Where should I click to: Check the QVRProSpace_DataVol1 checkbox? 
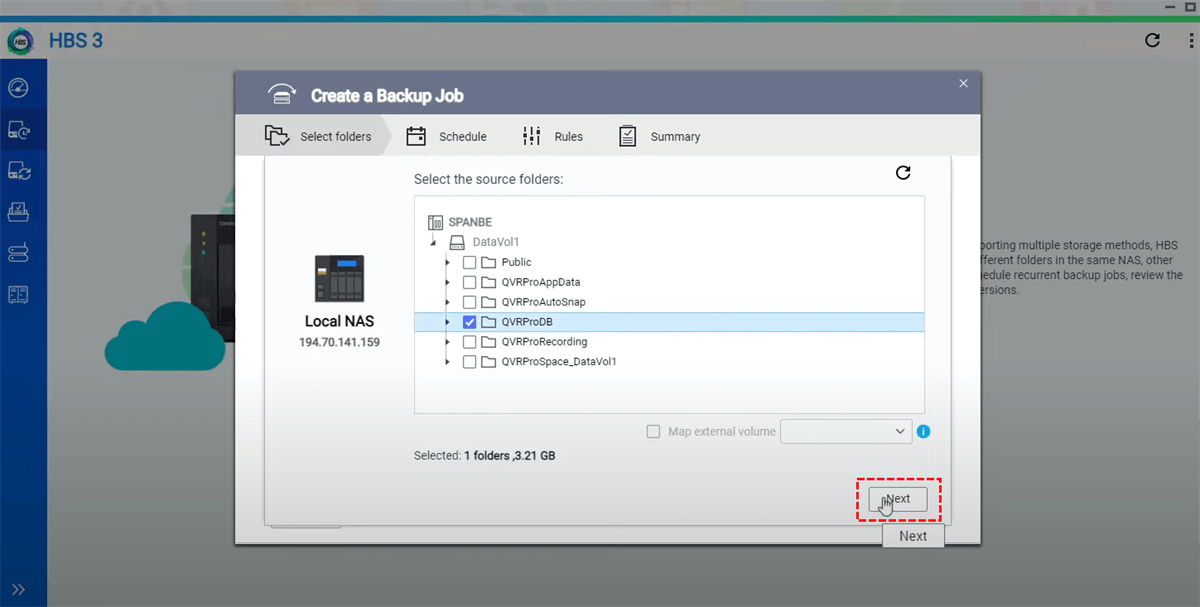point(469,362)
